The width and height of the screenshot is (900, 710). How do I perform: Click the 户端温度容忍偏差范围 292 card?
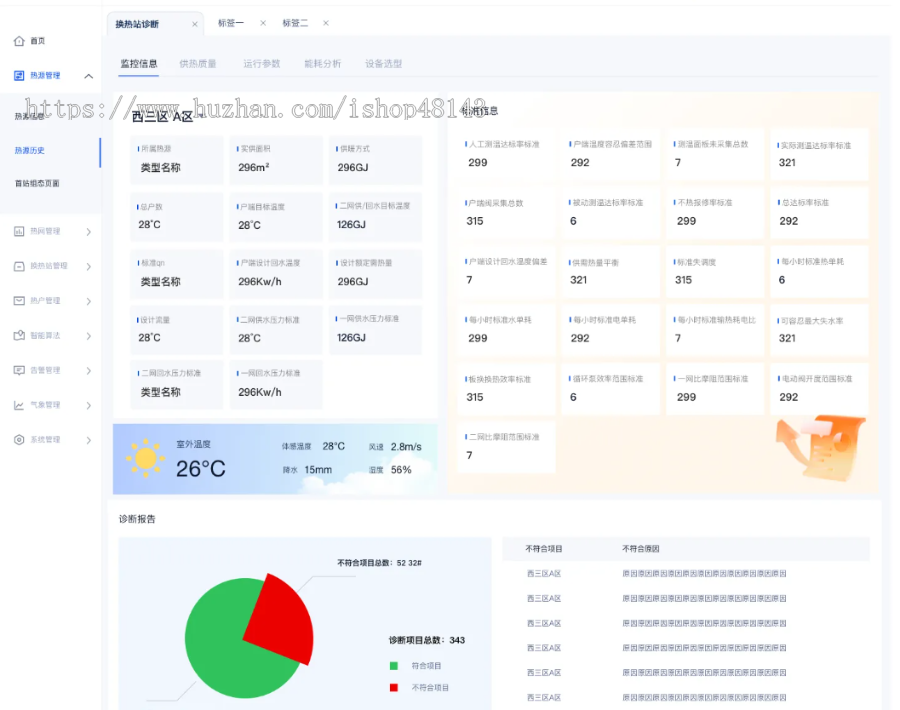[611, 154]
